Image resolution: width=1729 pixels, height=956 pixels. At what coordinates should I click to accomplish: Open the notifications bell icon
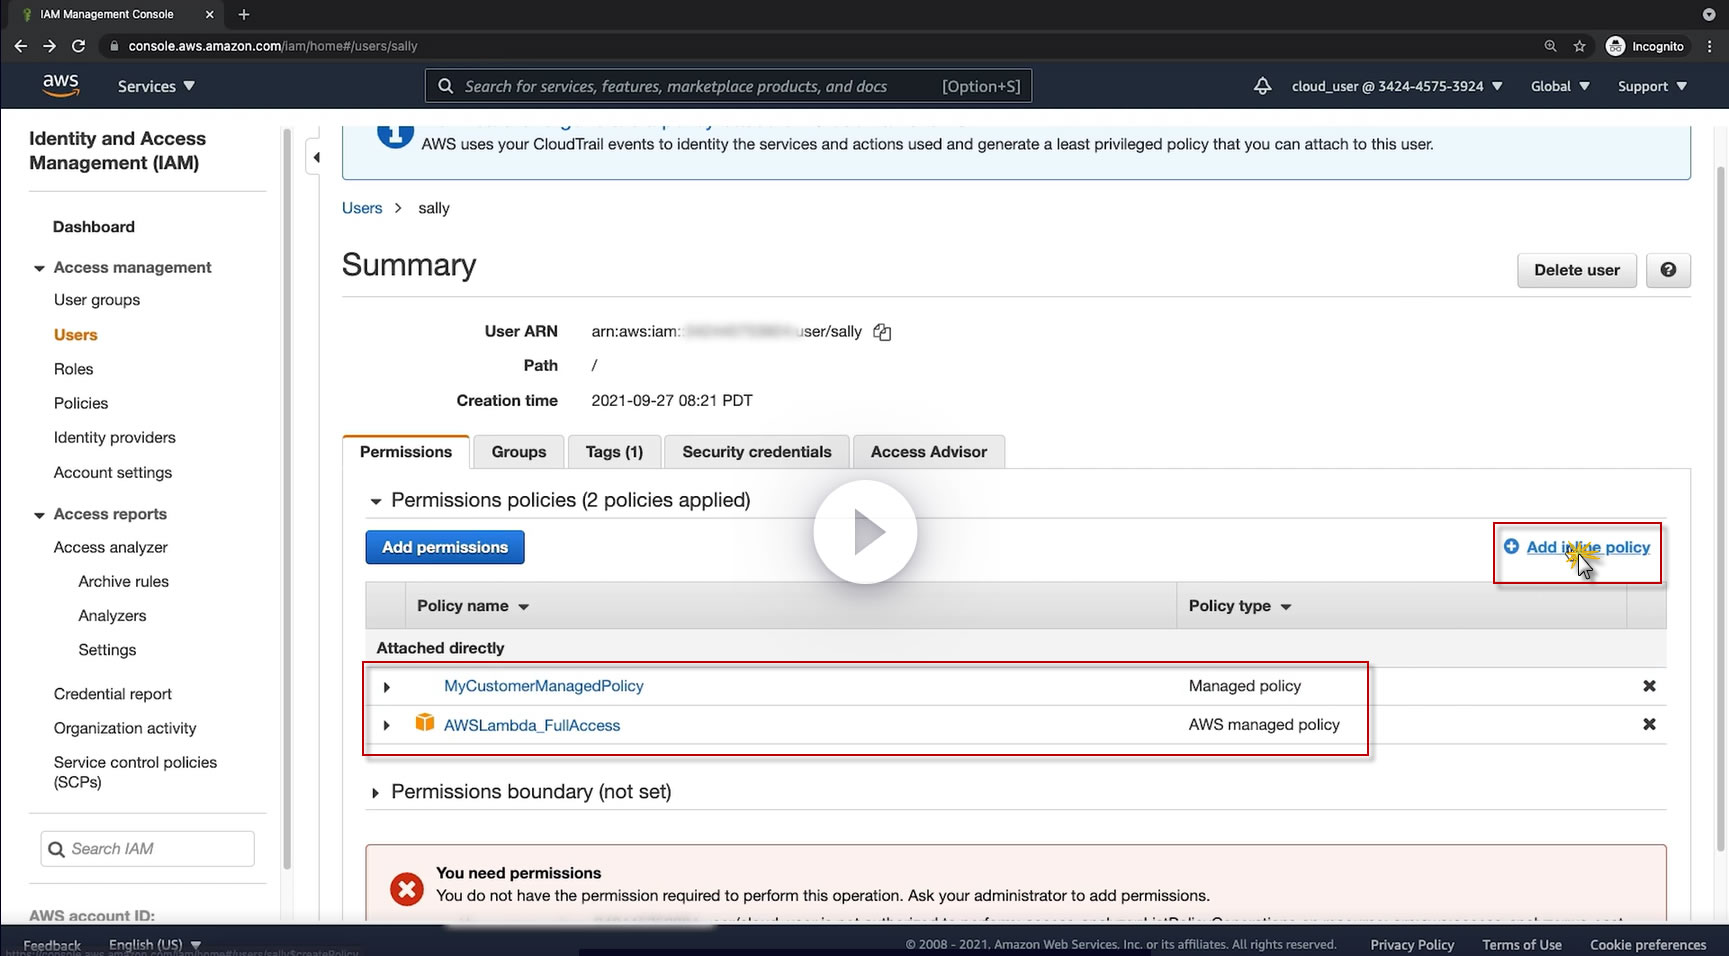(1262, 86)
